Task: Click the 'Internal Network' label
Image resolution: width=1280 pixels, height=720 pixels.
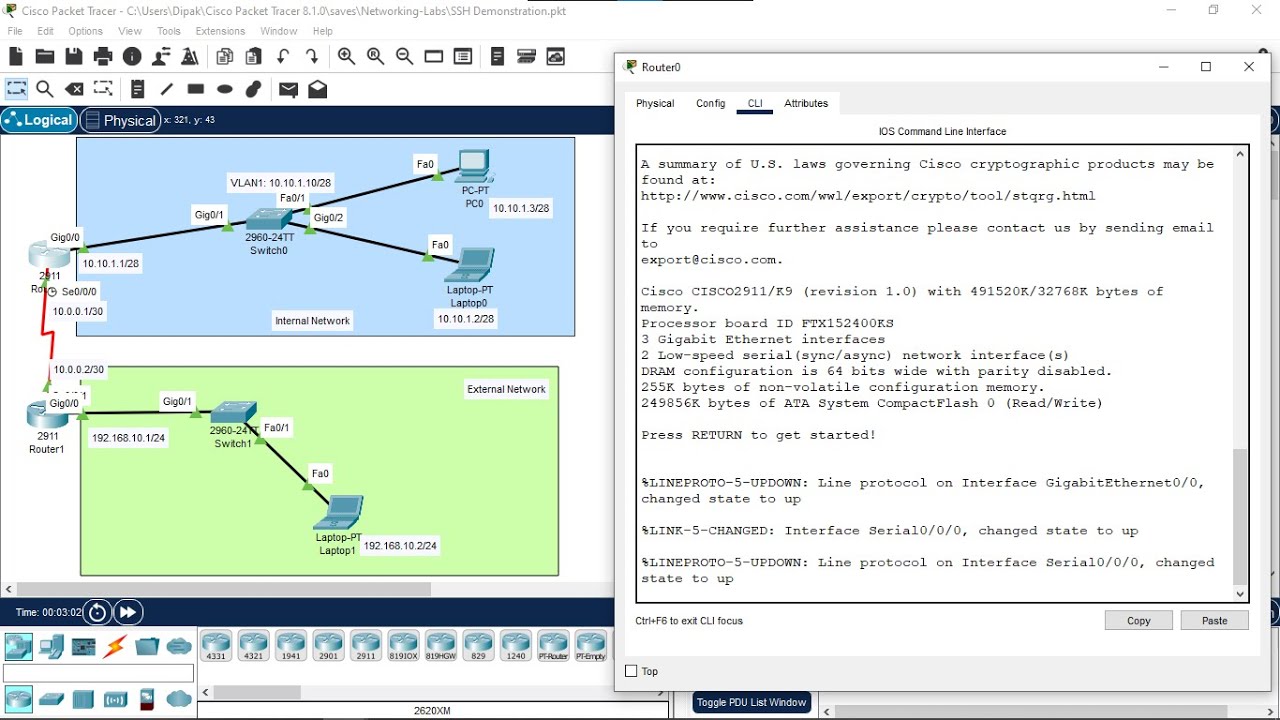Action: (x=312, y=321)
